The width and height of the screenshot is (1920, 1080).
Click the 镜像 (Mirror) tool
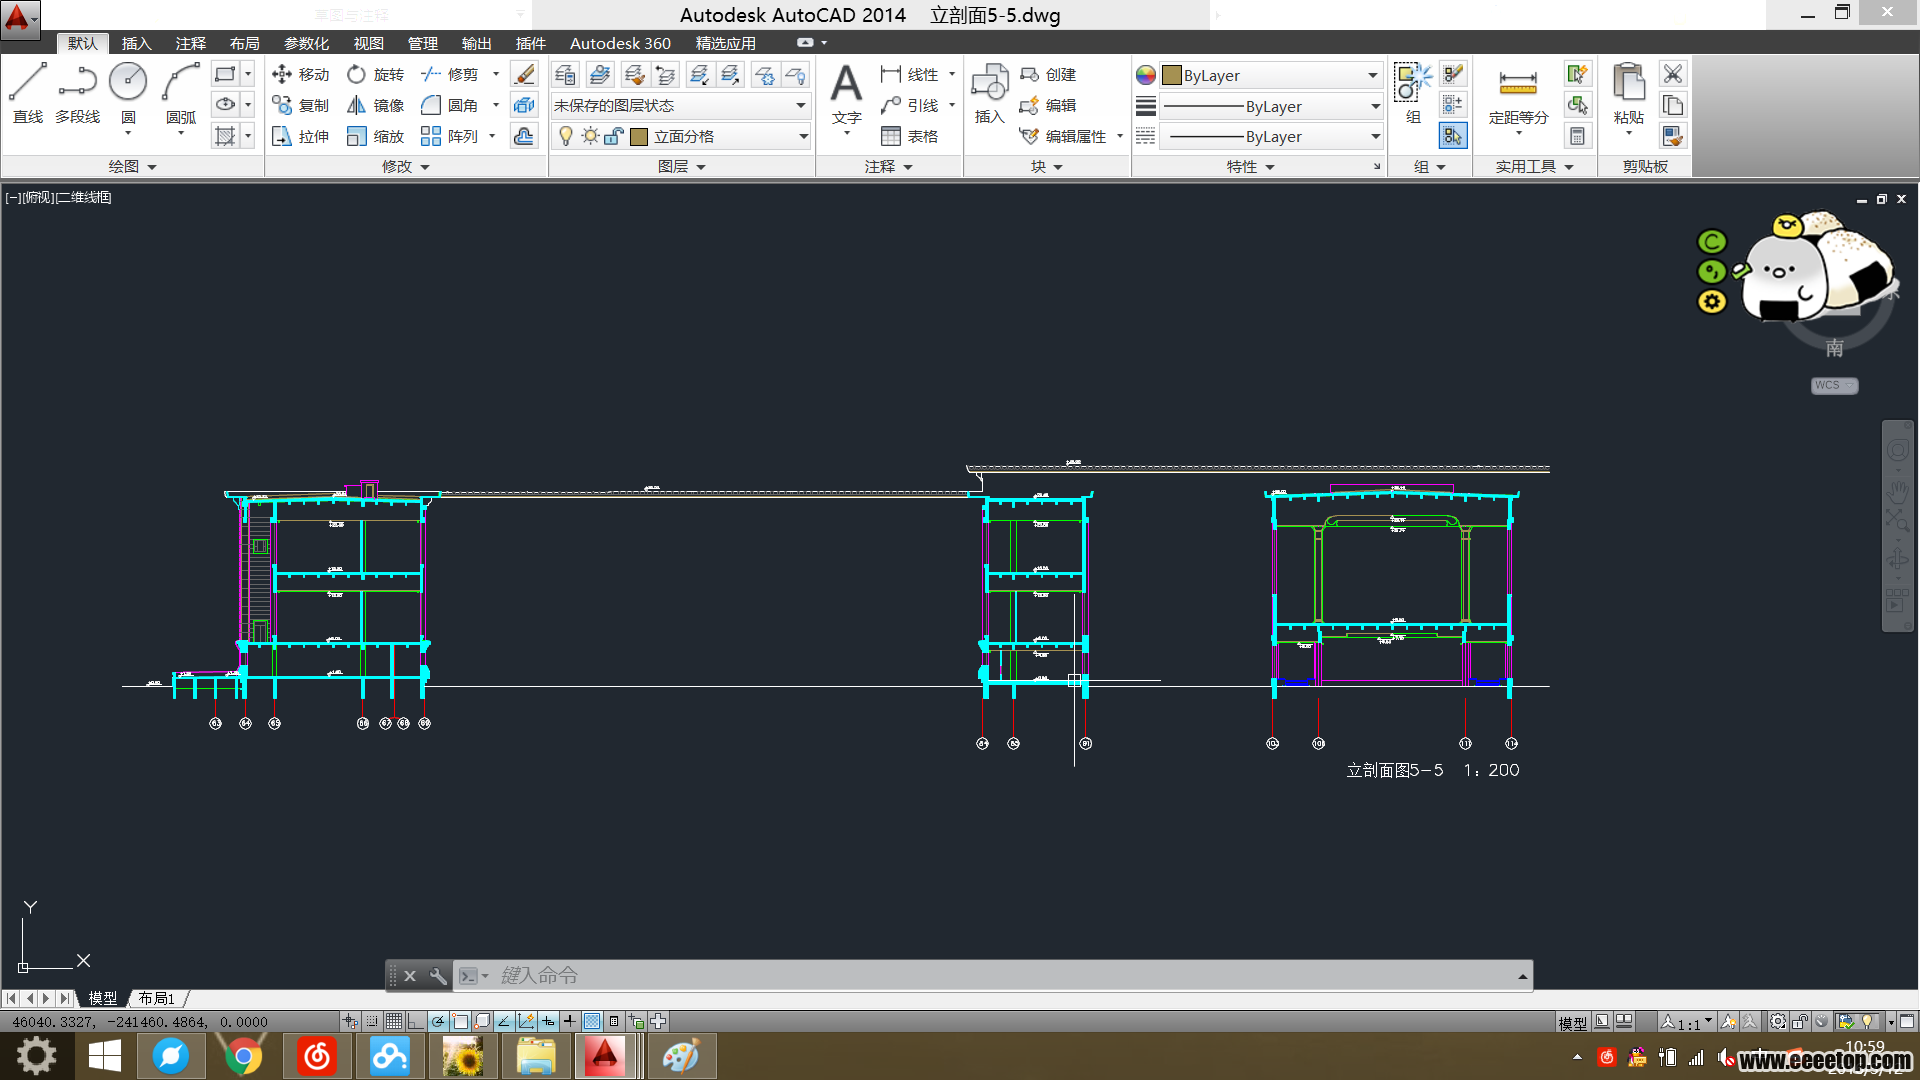pos(375,106)
